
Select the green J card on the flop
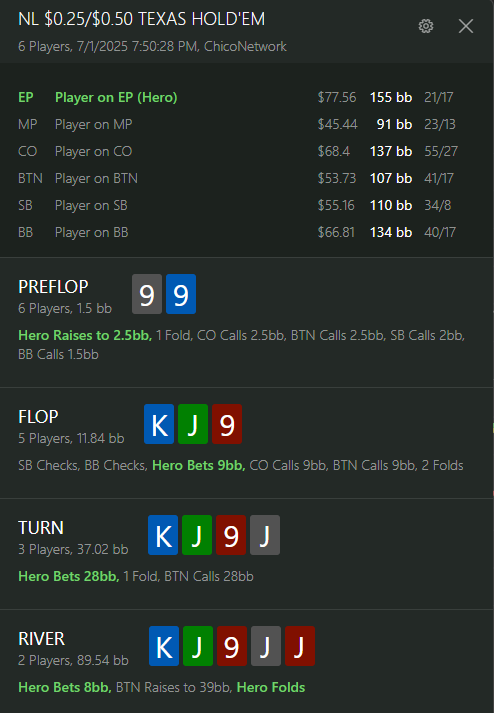(193, 424)
